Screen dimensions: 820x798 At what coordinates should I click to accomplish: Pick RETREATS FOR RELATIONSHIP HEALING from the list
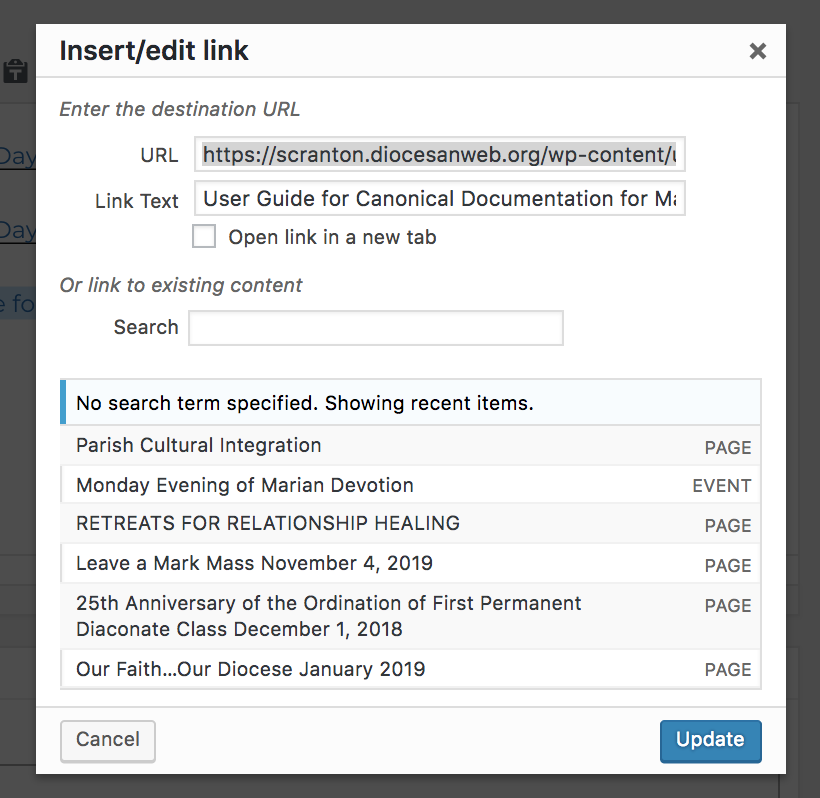(268, 523)
